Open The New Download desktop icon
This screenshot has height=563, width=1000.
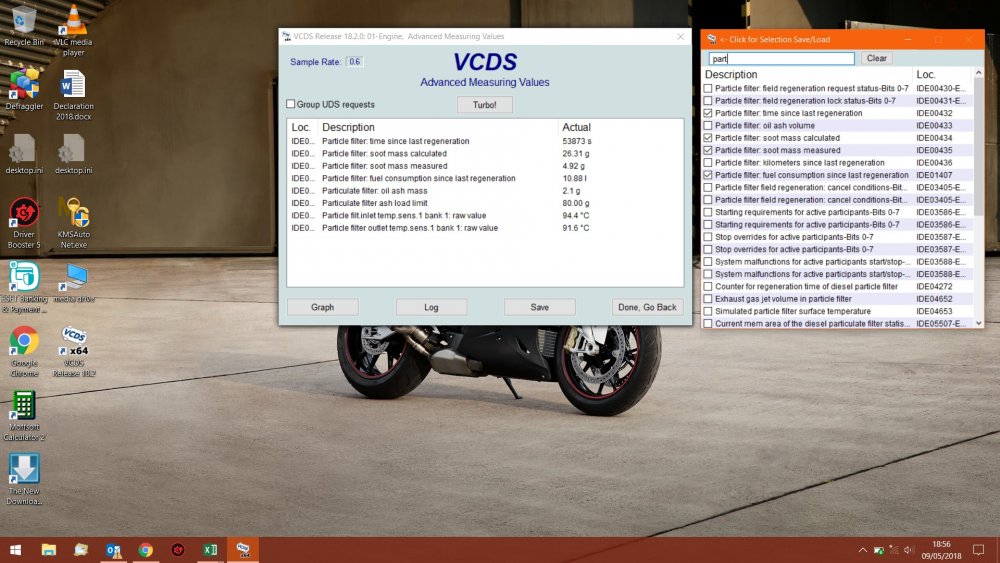(24, 479)
